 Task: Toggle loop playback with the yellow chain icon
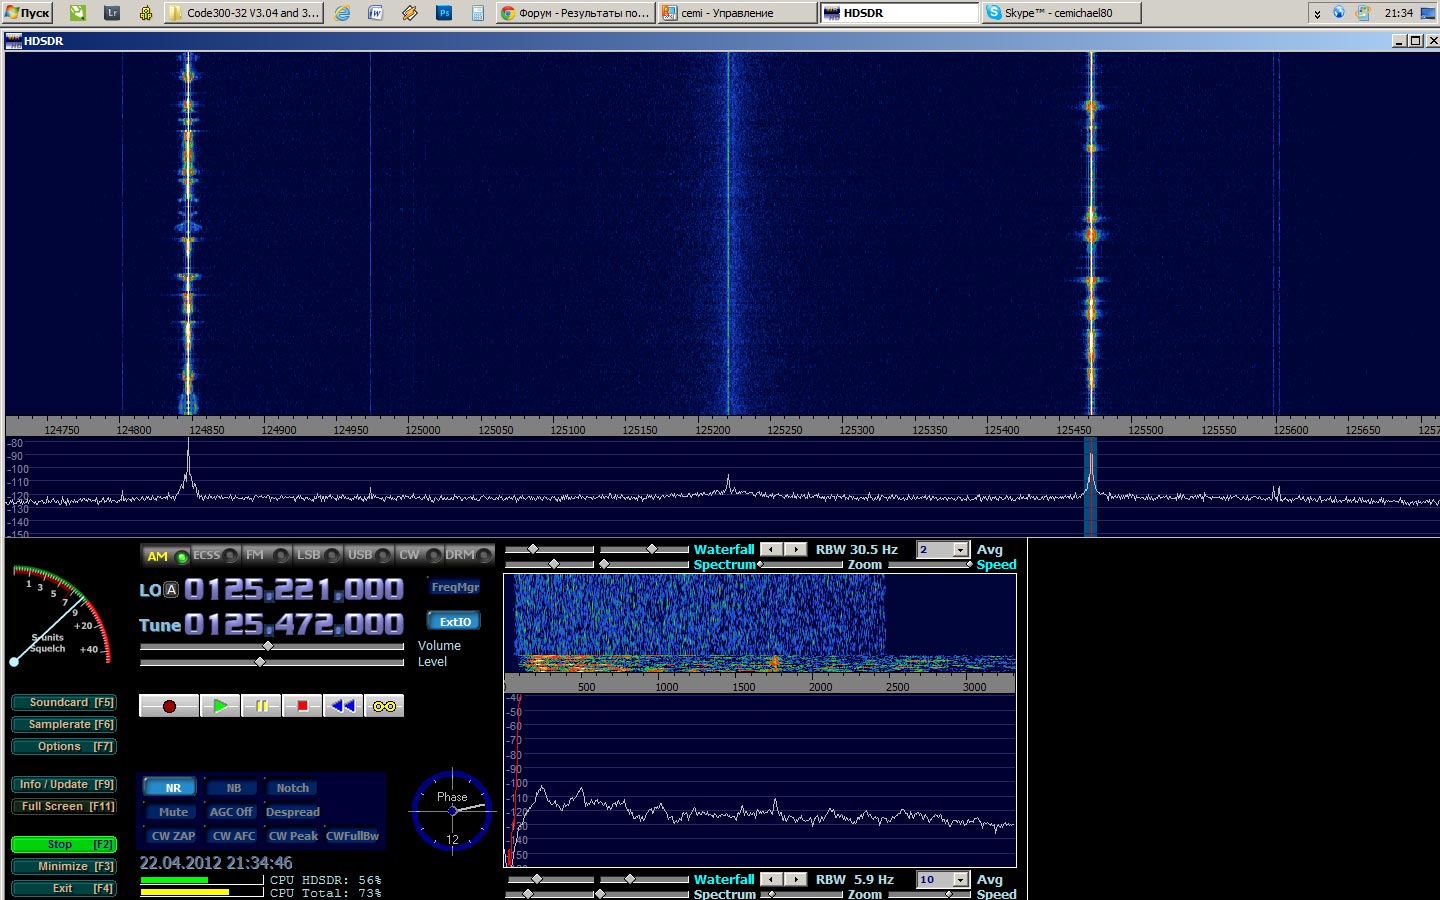384,706
